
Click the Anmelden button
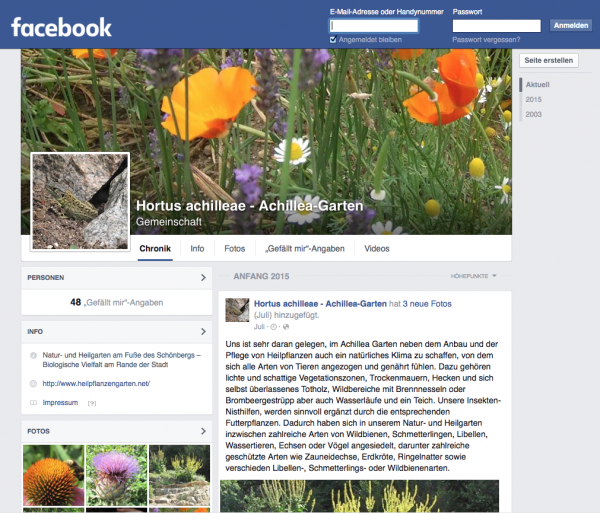(571, 25)
